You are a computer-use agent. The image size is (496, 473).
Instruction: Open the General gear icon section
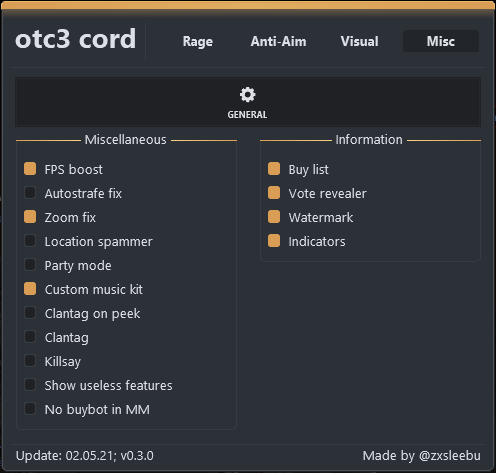coord(247,102)
